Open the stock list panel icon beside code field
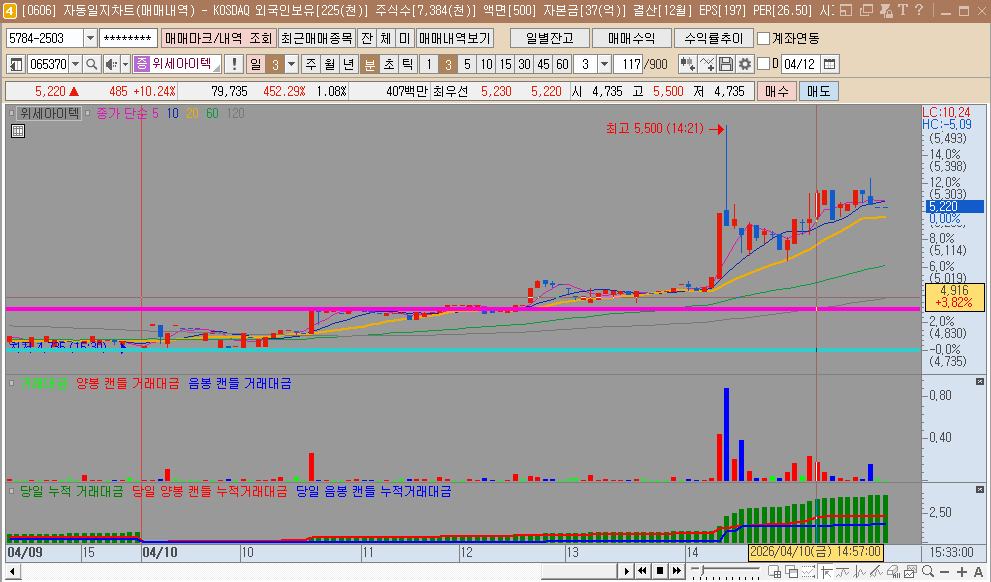Image resolution: width=991 pixels, height=582 pixels. (16, 64)
